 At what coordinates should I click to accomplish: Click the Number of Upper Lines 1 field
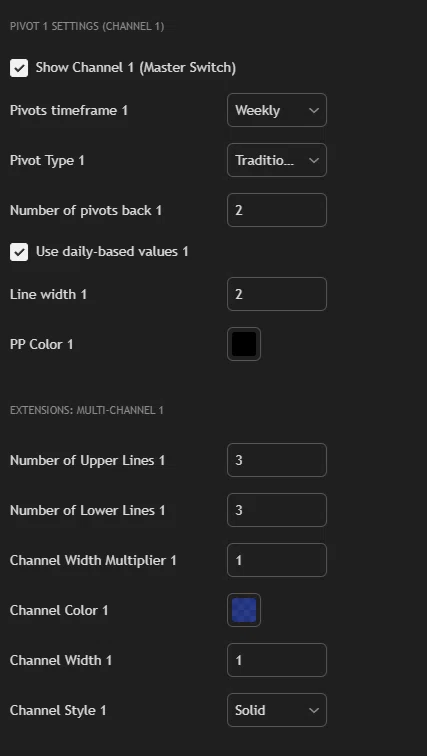pyautogui.click(x=277, y=460)
